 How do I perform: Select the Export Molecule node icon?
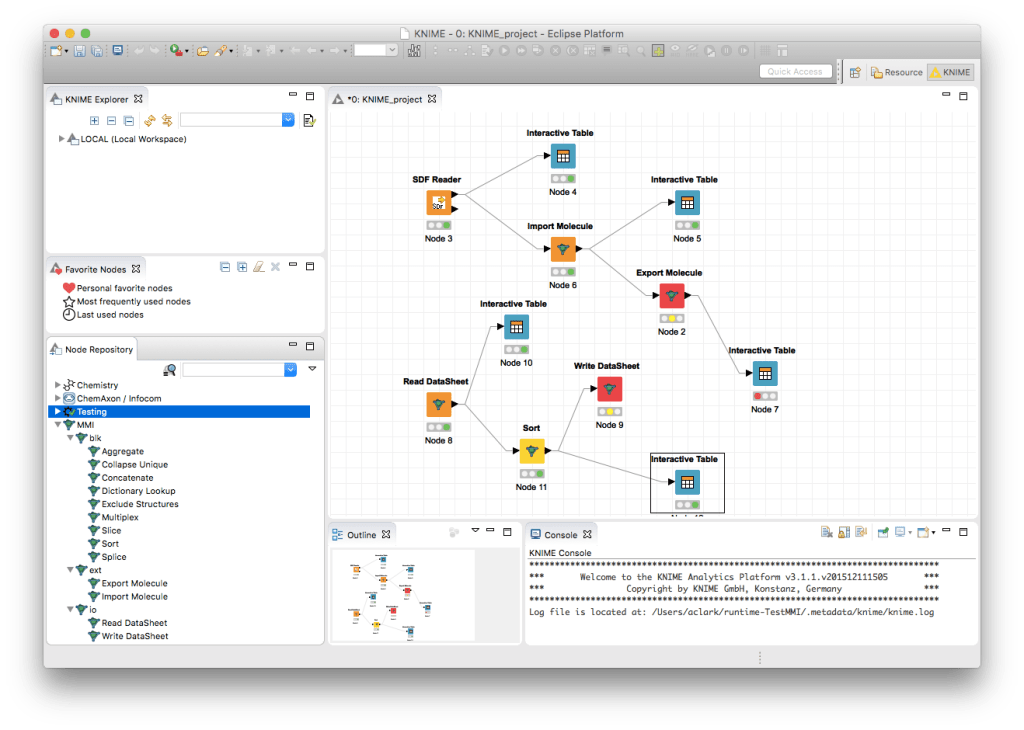click(671, 296)
